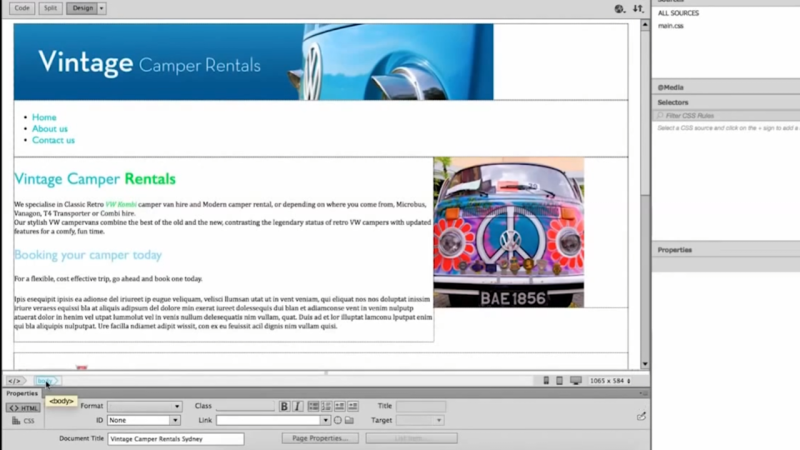Edit the Document Title field
Image resolution: width=800 pixels, height=450 pixels.
click(x=176, y=439)
